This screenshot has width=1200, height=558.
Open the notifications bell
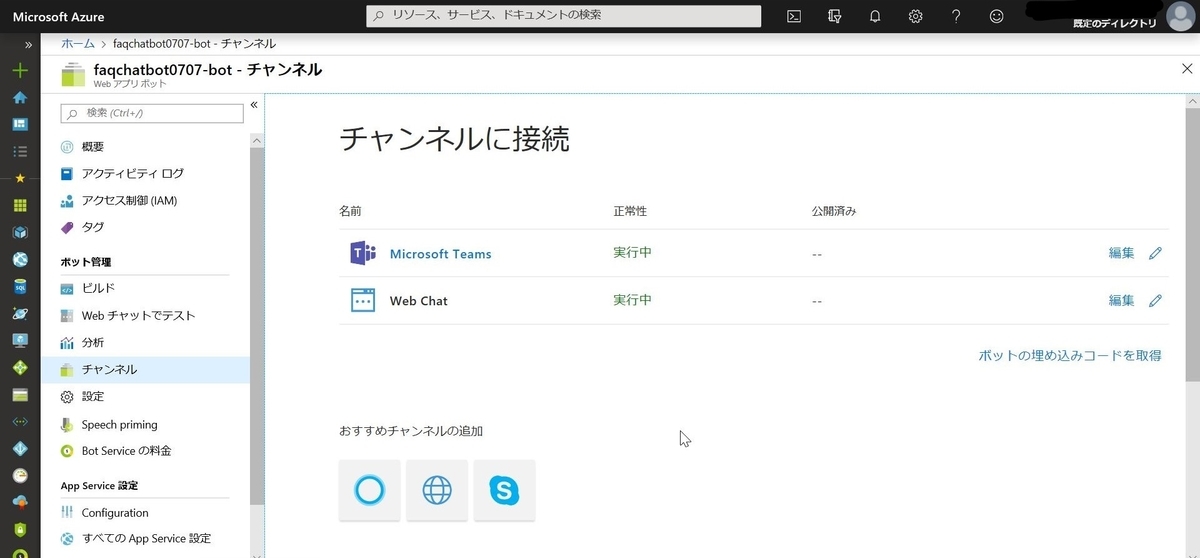click(875, 16)
